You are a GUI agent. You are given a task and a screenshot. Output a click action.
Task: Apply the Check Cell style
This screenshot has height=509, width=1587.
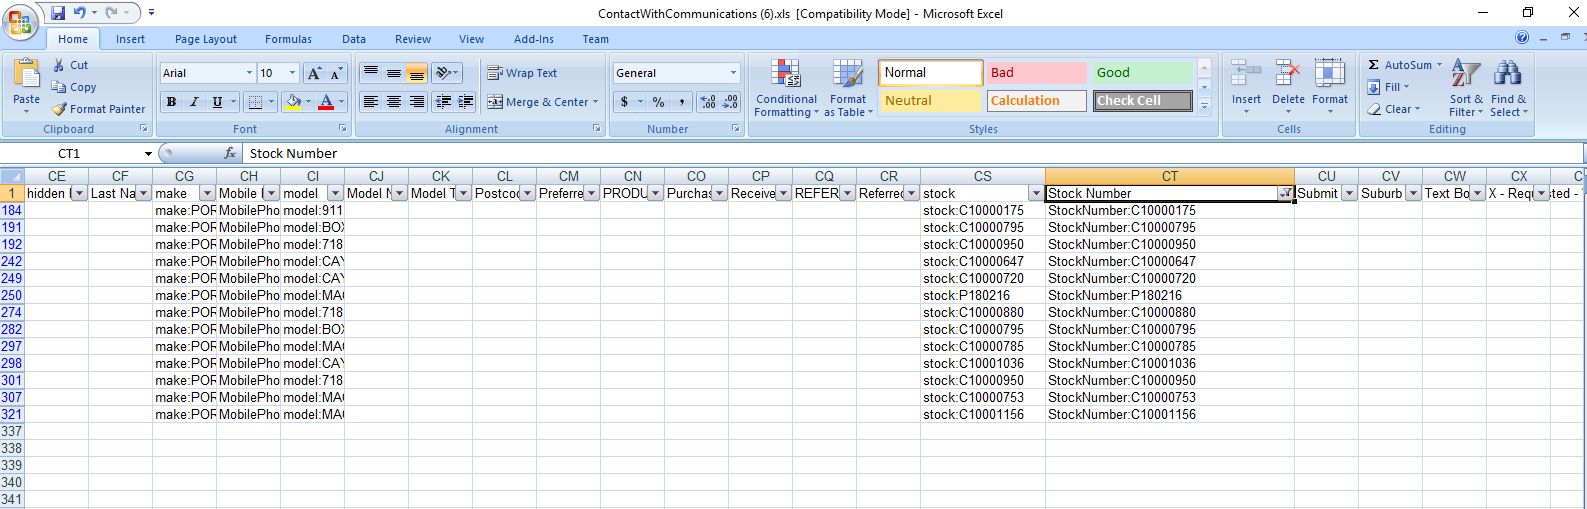[1142, 101]
